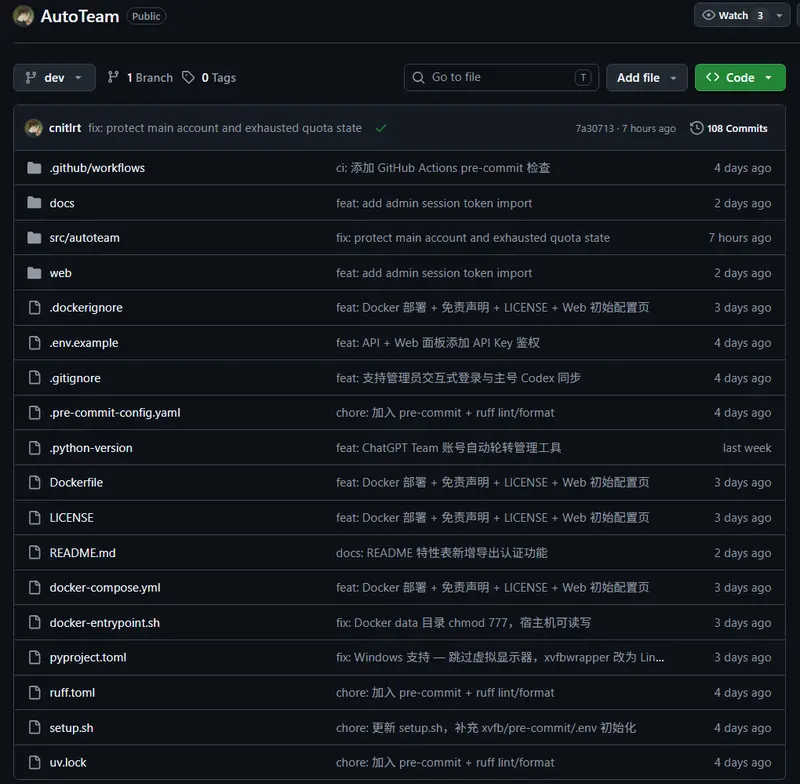Click the commit status green checkmark

[x=381, y=128]
